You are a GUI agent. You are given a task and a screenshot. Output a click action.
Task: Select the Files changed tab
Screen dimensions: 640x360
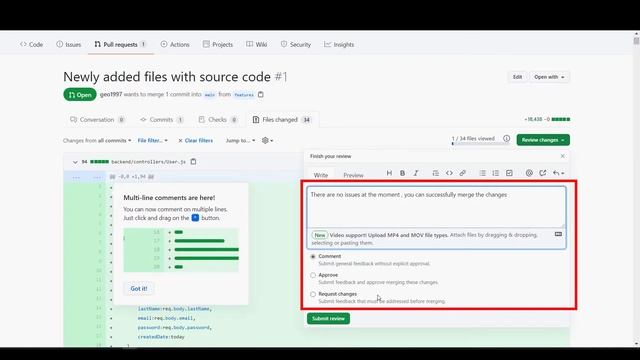click(x=282, y=120)
